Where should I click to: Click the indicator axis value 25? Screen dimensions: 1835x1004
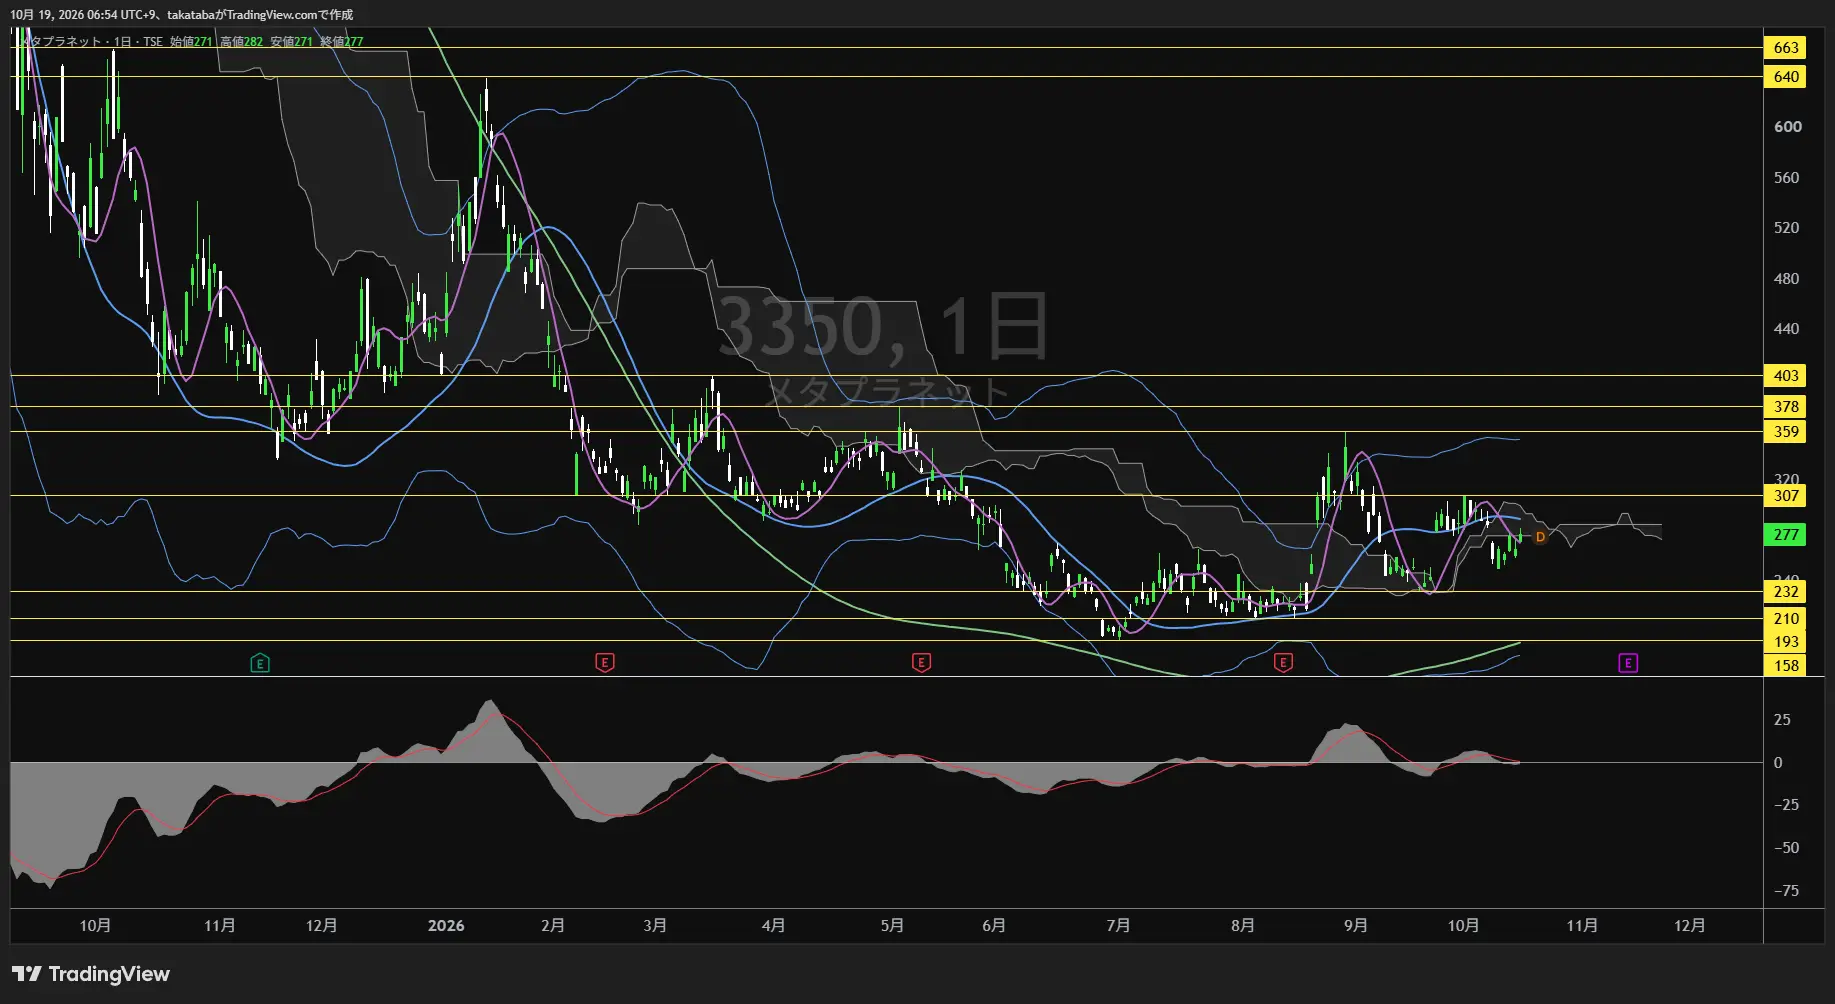click(x=1782, y=720)
